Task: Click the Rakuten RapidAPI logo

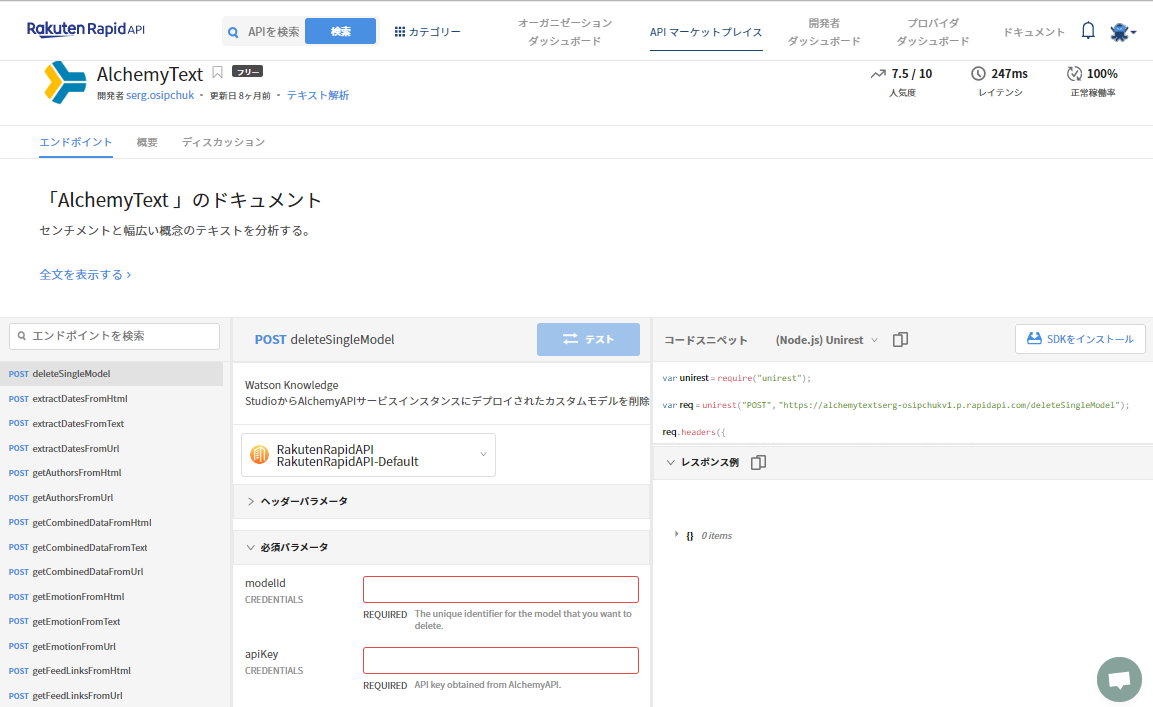Action: point(86,29)
